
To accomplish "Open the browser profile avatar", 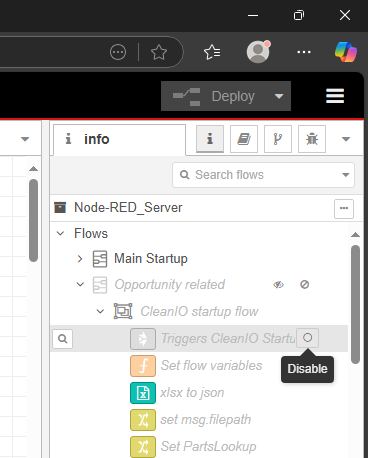I will point(258,52).
